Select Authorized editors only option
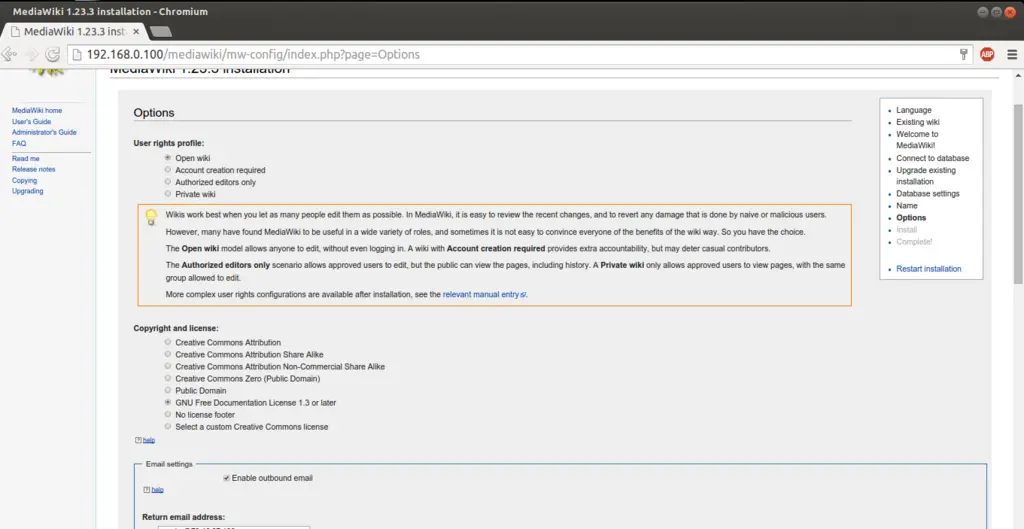The image size is (1024, 529). coord(168,182)
